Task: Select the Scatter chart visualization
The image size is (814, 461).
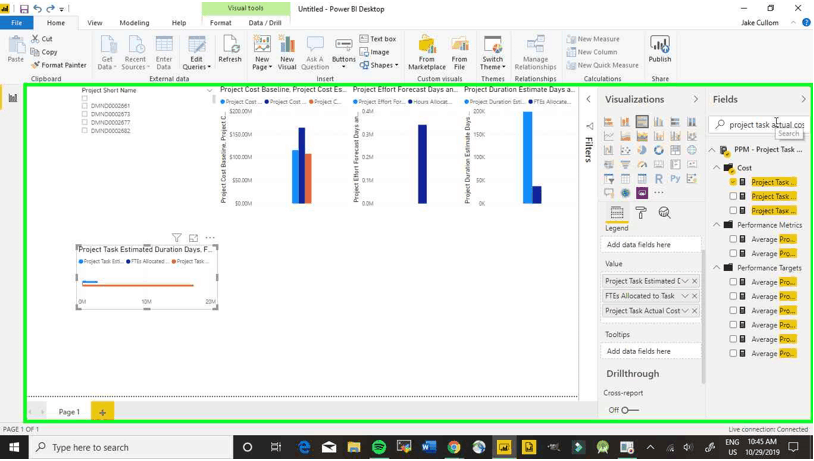Action: click(x=625, y=150)
